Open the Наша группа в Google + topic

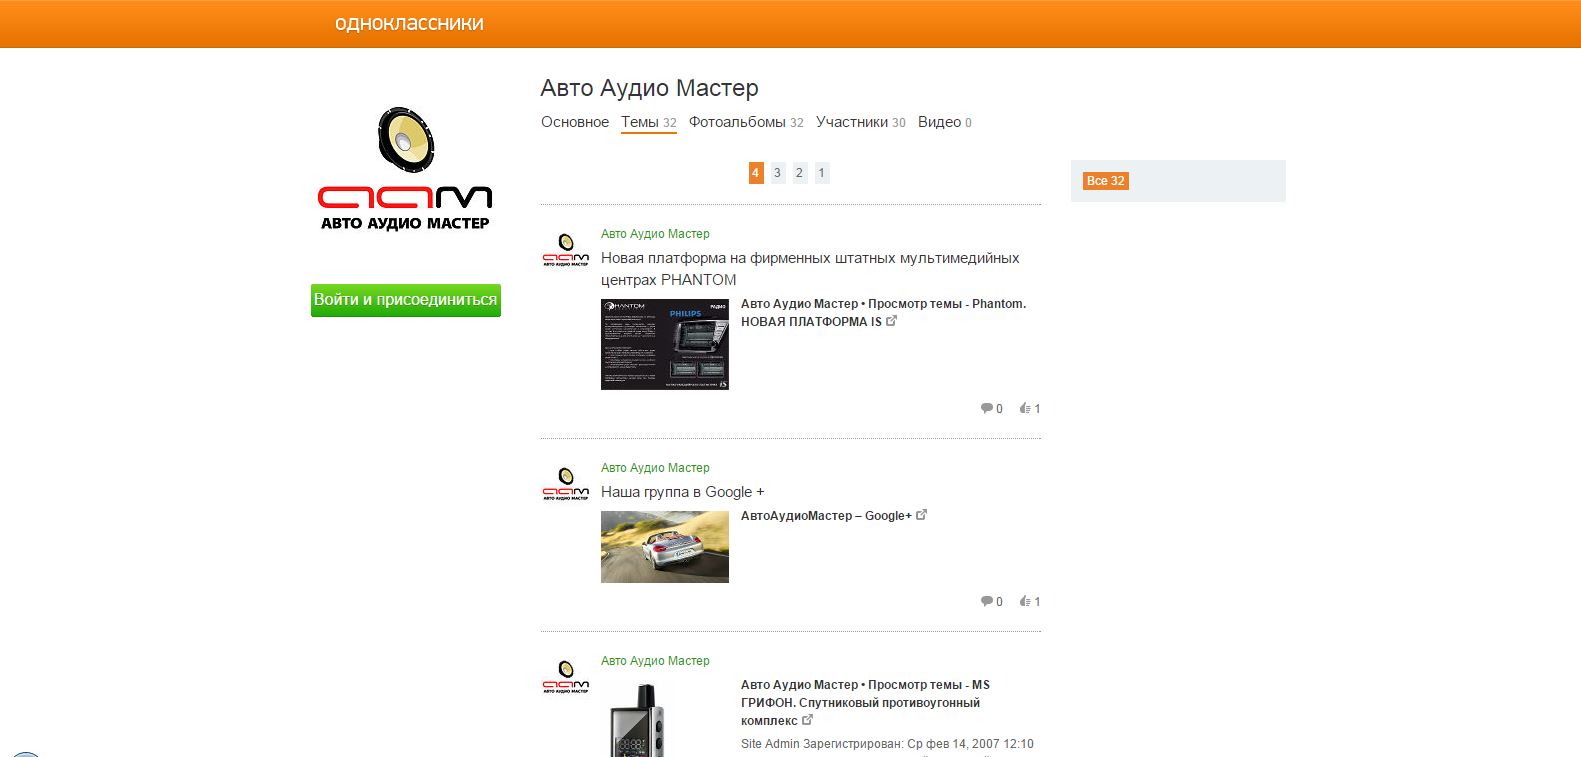(683, 492)
